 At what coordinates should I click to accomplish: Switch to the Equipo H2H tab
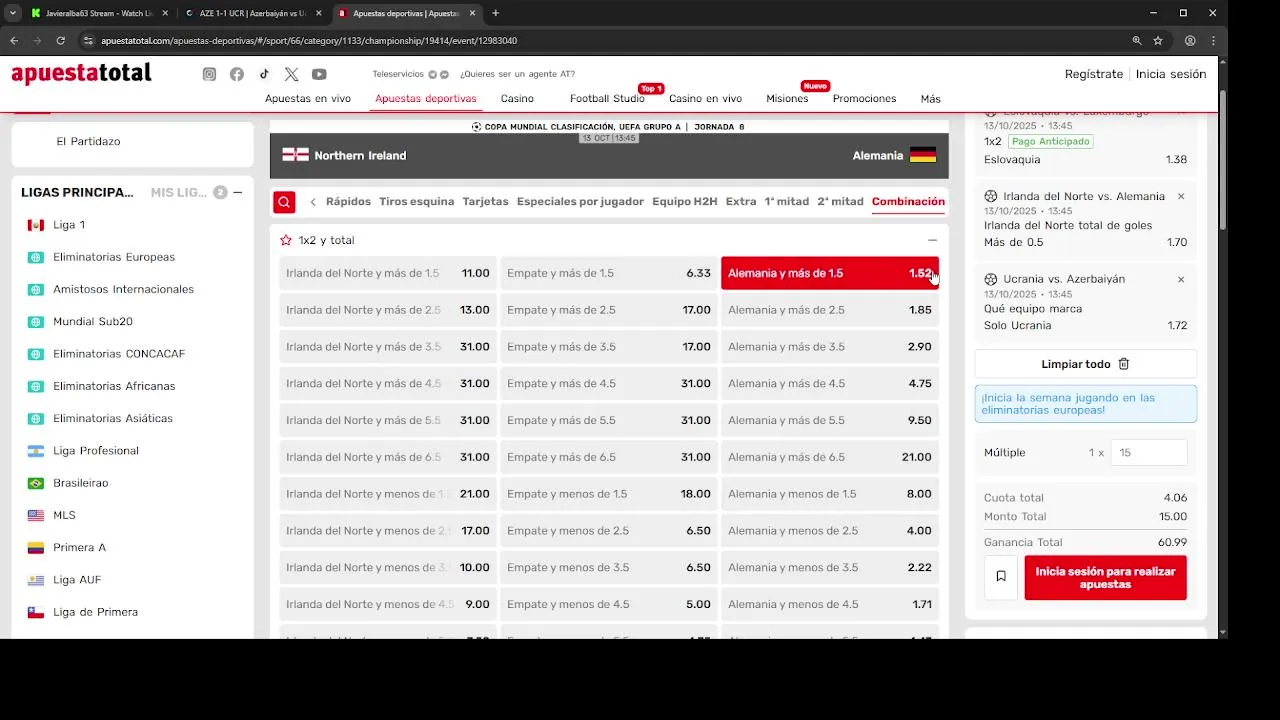tap(685, 202)
